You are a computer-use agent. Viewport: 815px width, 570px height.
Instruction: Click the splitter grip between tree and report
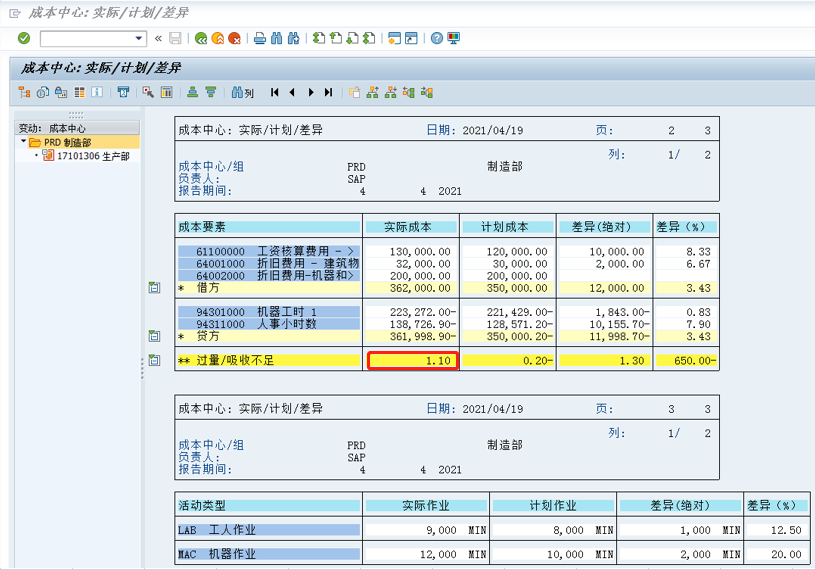(142, 368)
